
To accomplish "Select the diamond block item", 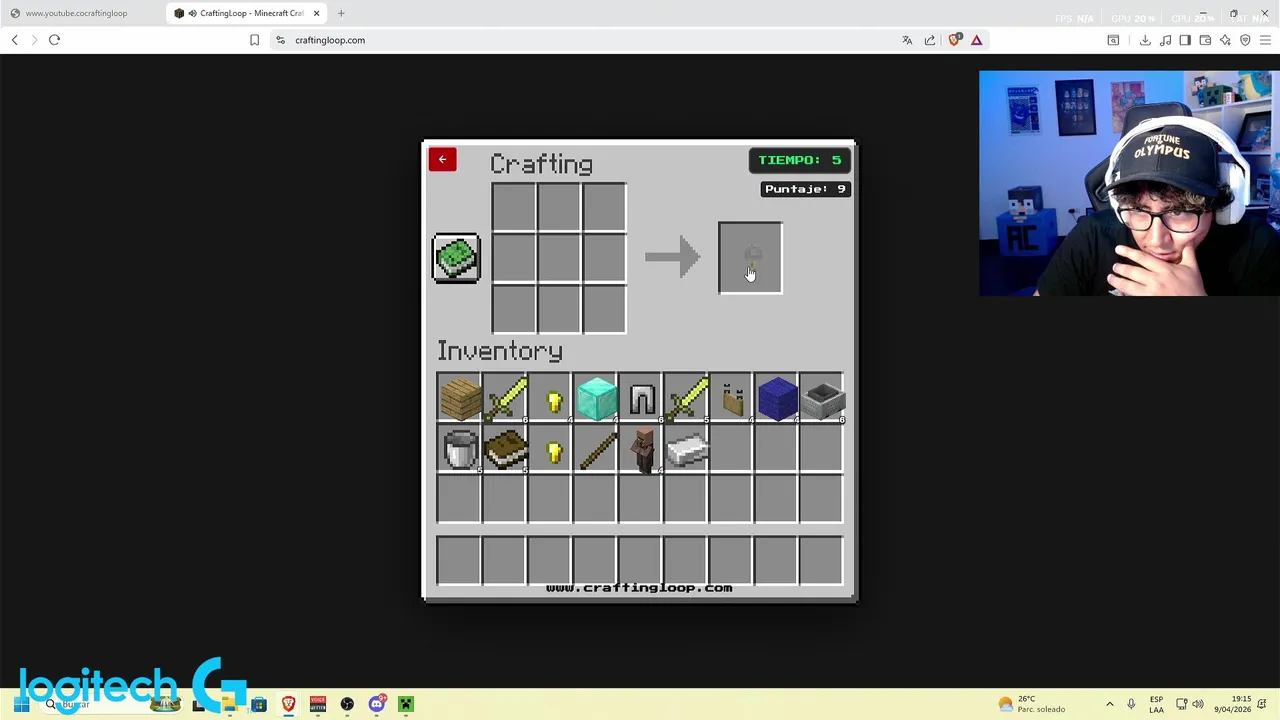I will click(597, 399).
